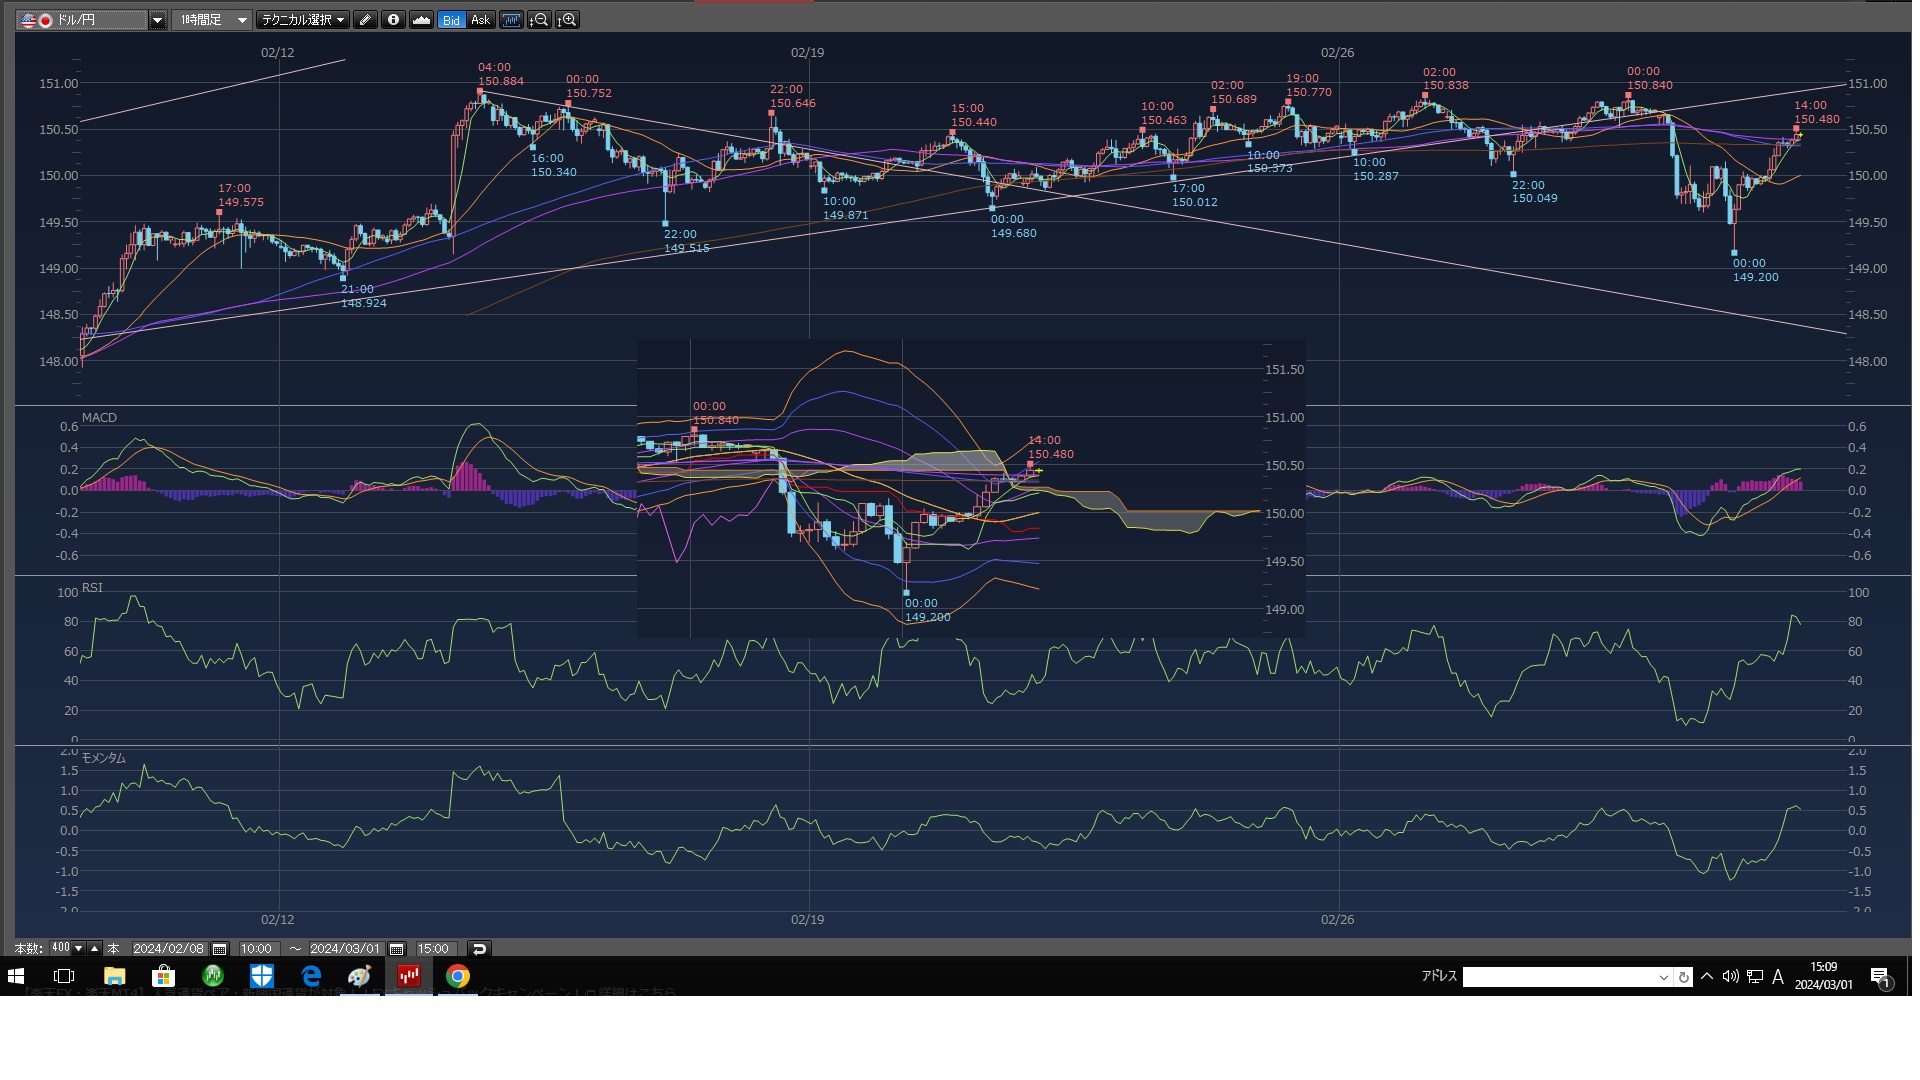1920x1080 pixels.
Task: Switch price display to Ask
Action: pos(480,20)
